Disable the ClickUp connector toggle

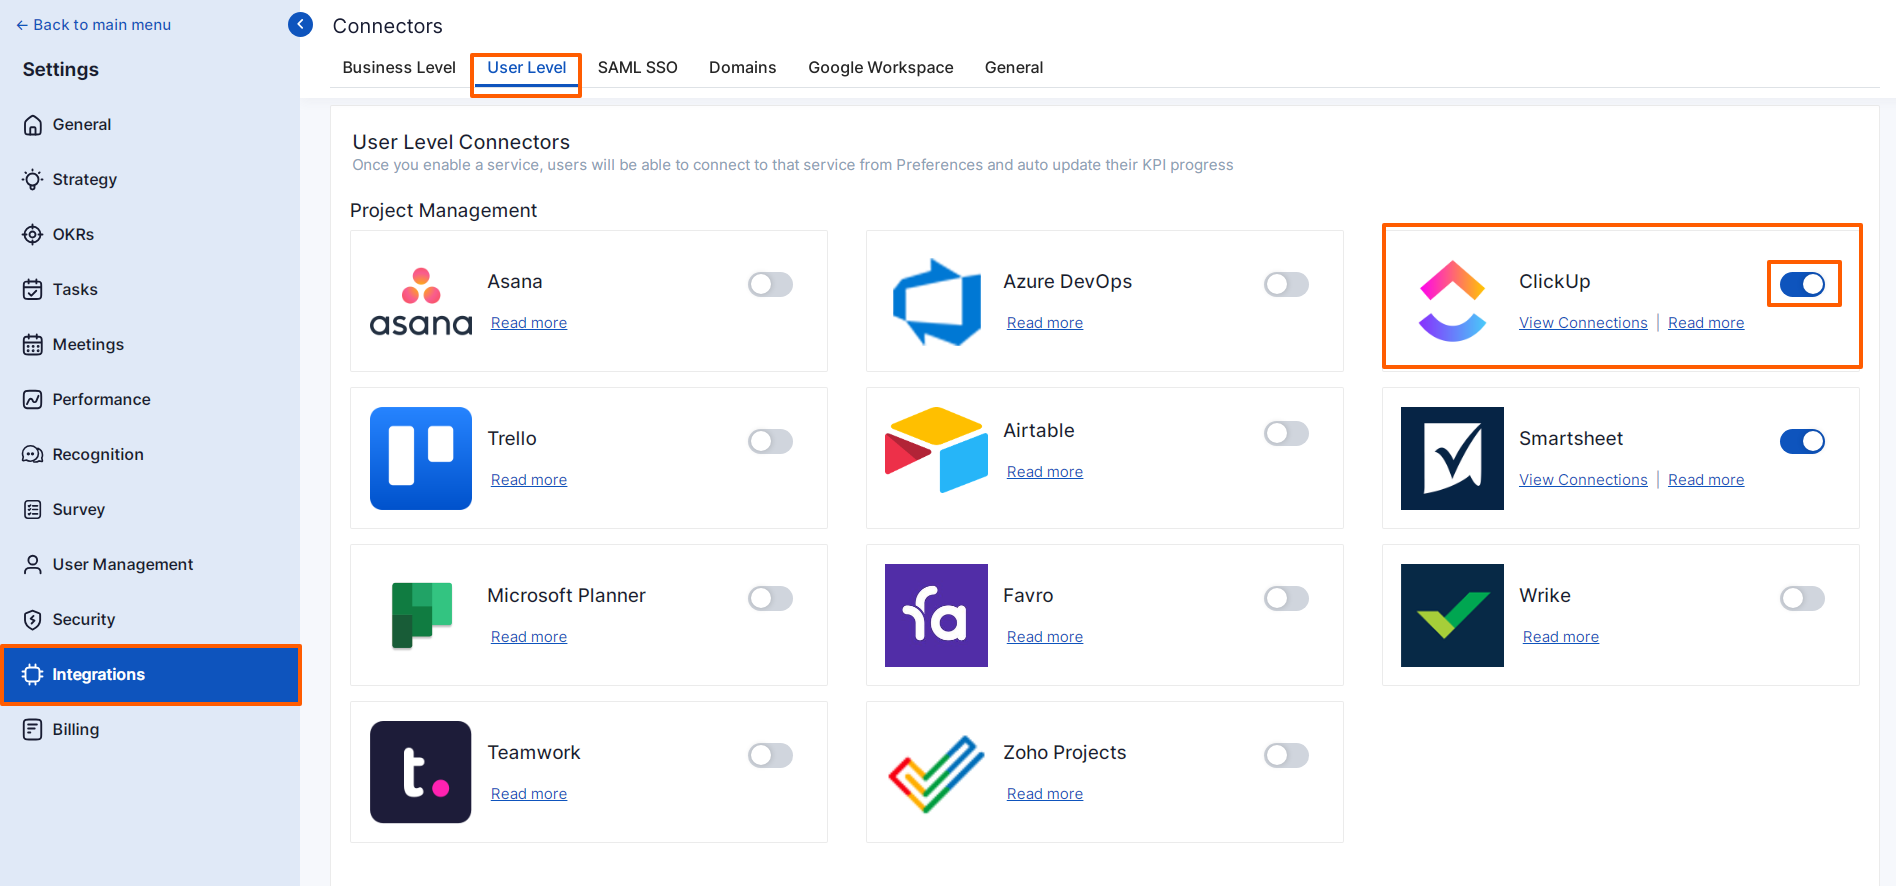[x=1802, y=284]
